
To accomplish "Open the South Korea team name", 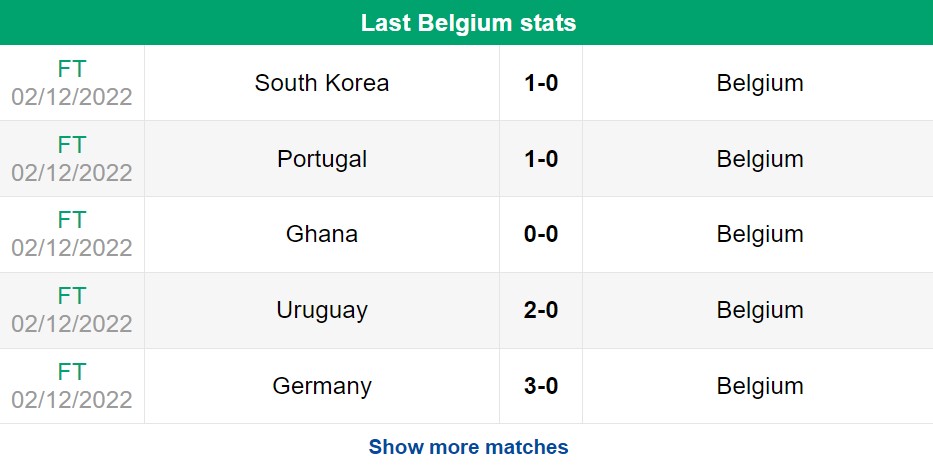I will pyautogui.click(x=322, y=83).
